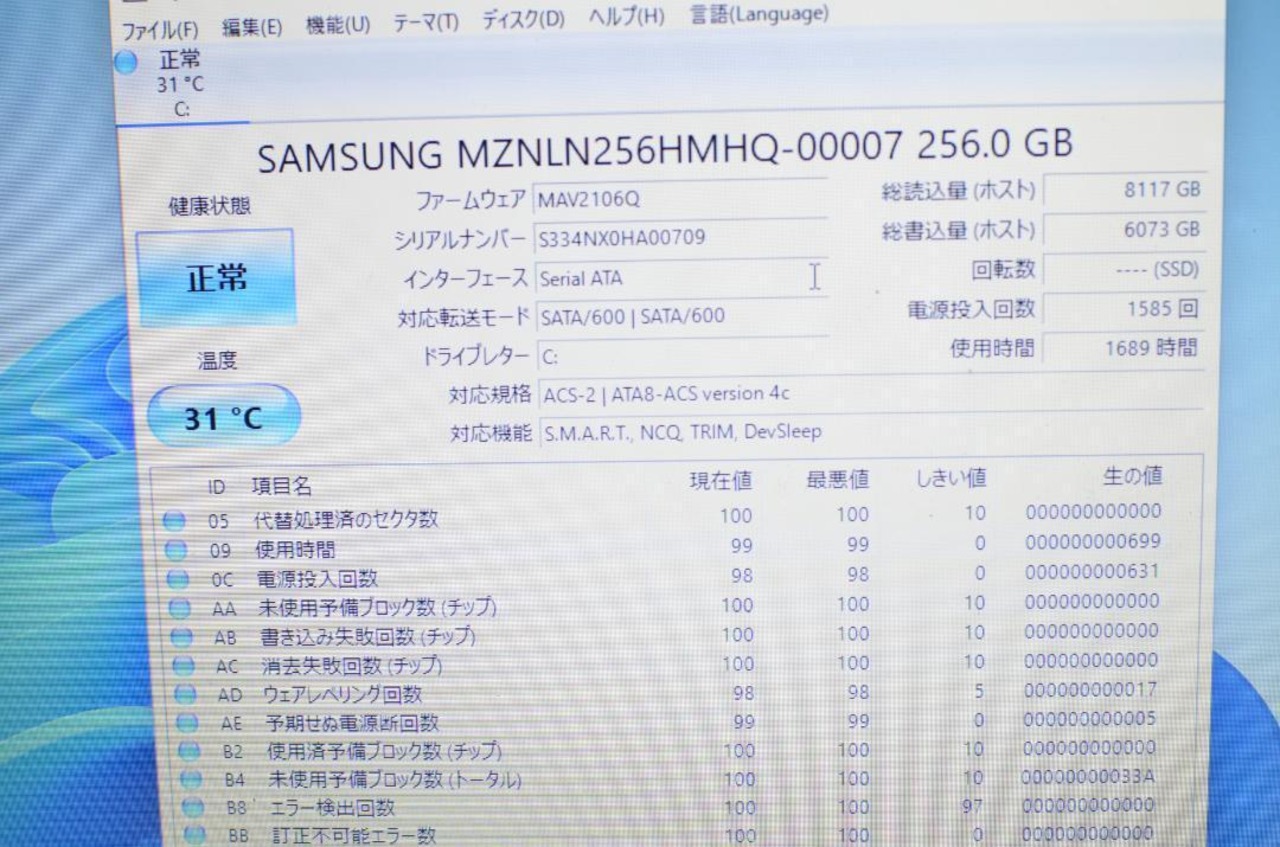The height and width of the screenshot is (847, 1280).
Task: Click raw value 000000000699
Action: 1093,541
